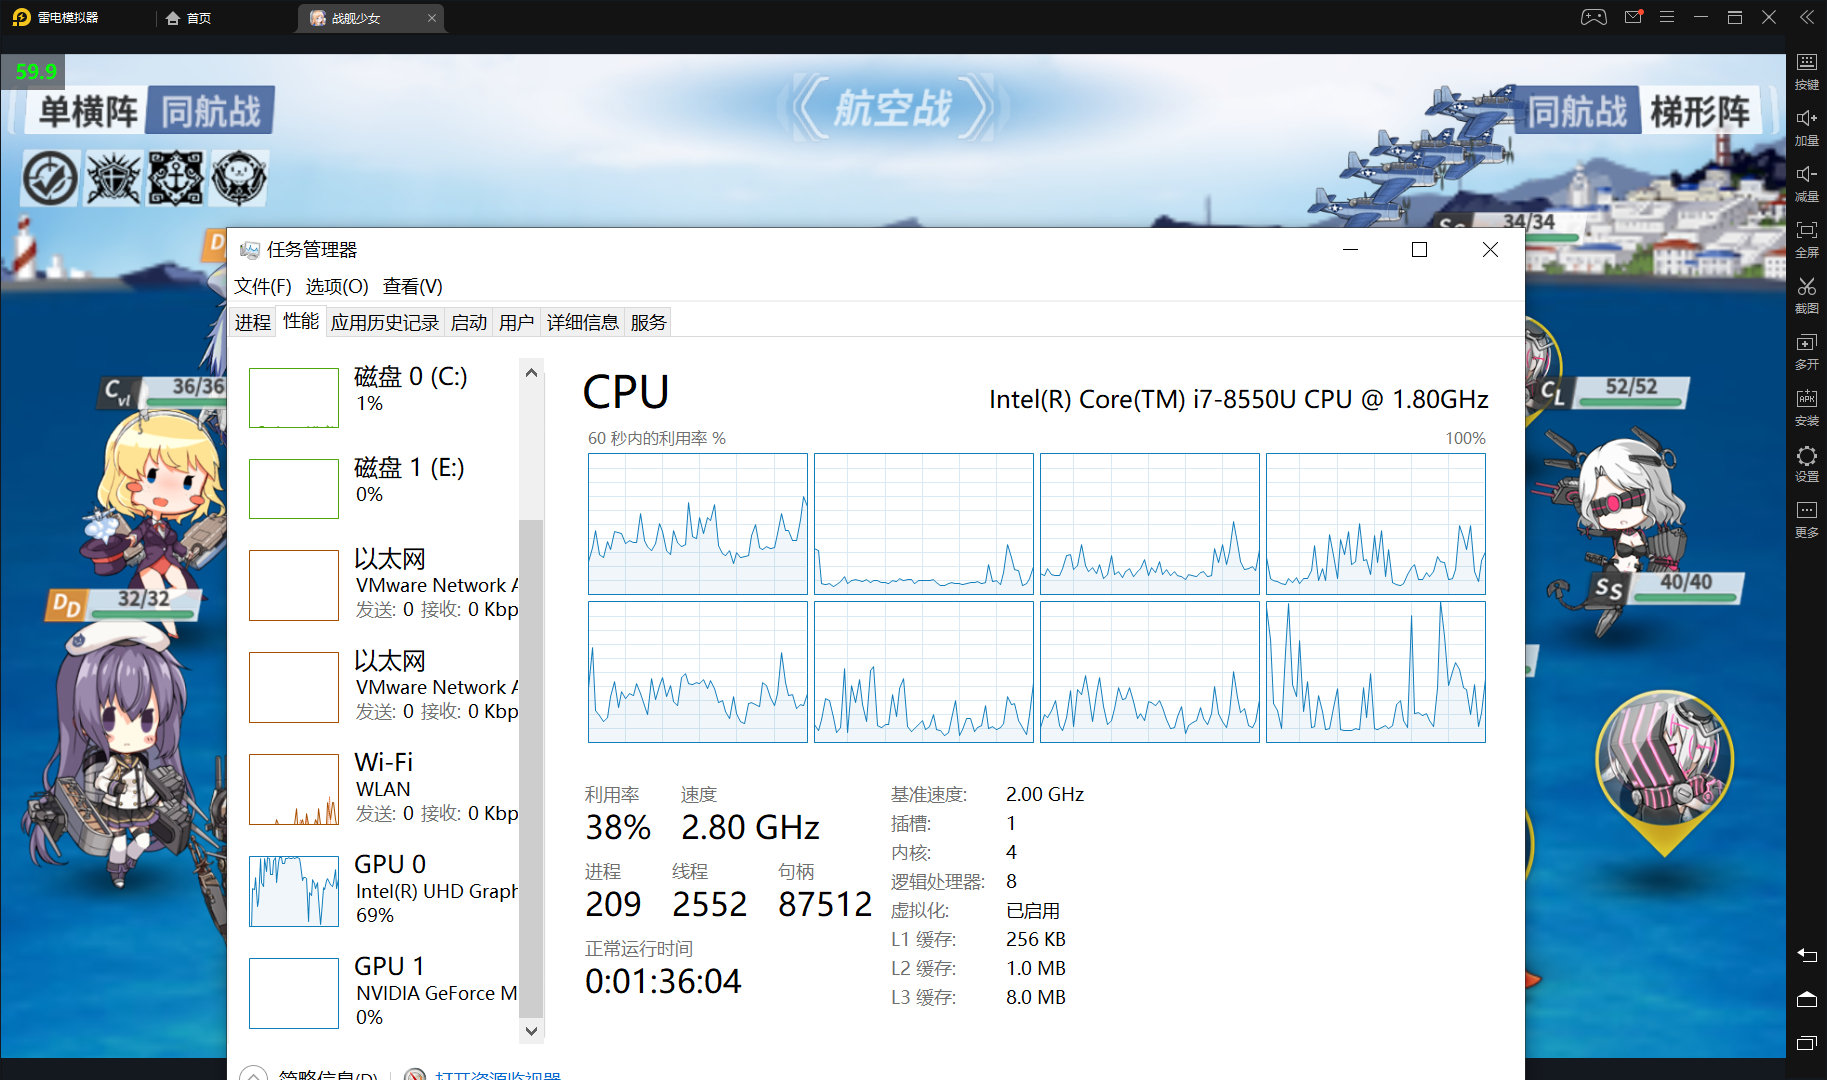Tap the Android back arrow in sidebar
1827x1080 pixels.
point(1806,955)
